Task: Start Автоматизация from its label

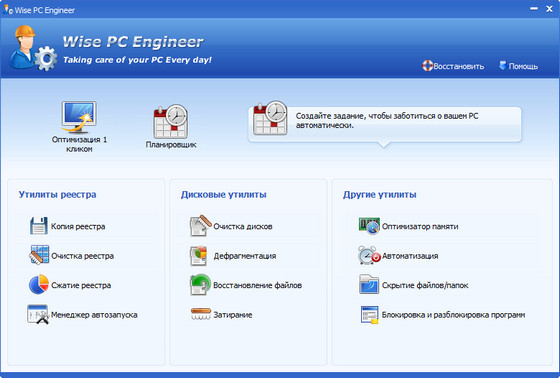Action: [410, 256]
